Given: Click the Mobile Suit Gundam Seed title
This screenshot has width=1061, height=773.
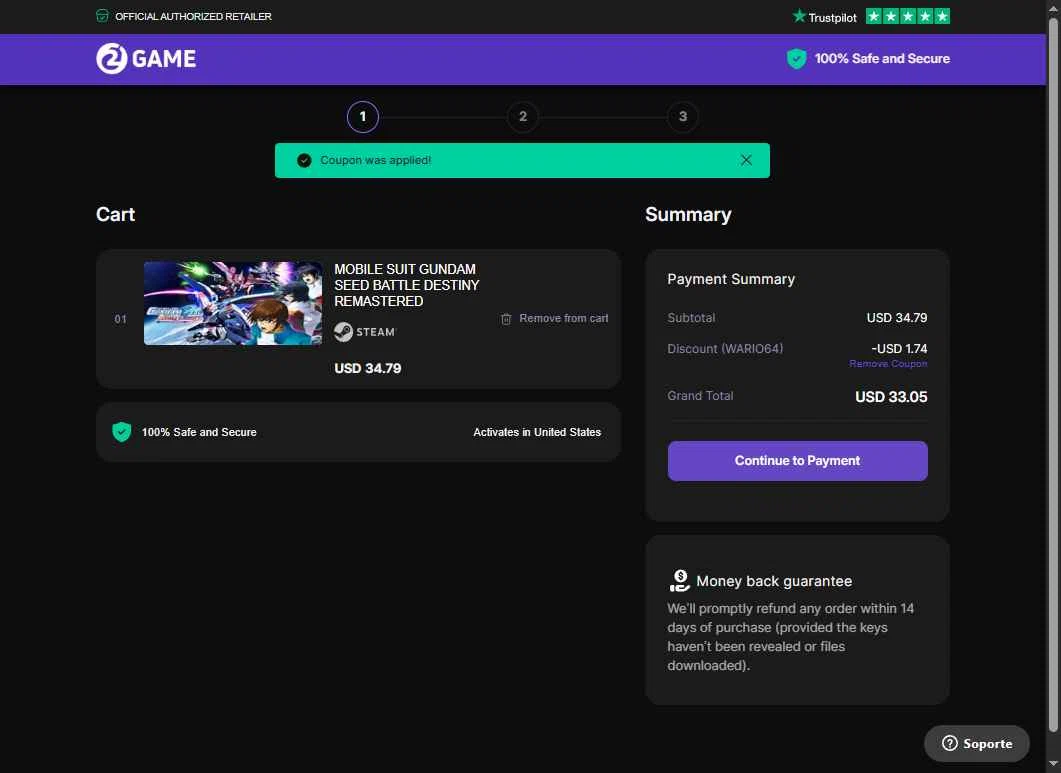Looking at the screenshot, I should click(x=407, y=285).
